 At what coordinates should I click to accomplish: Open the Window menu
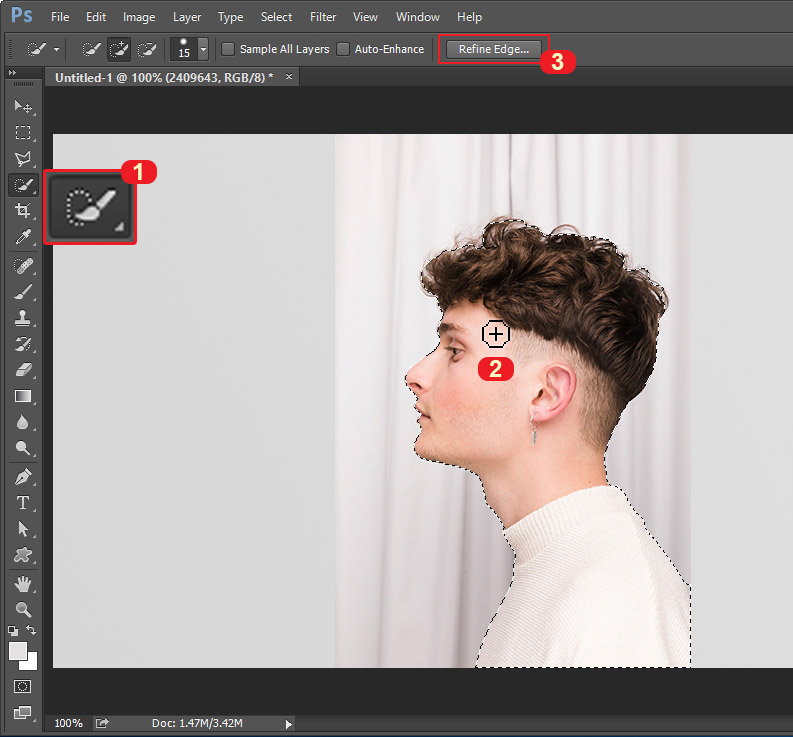418,17
